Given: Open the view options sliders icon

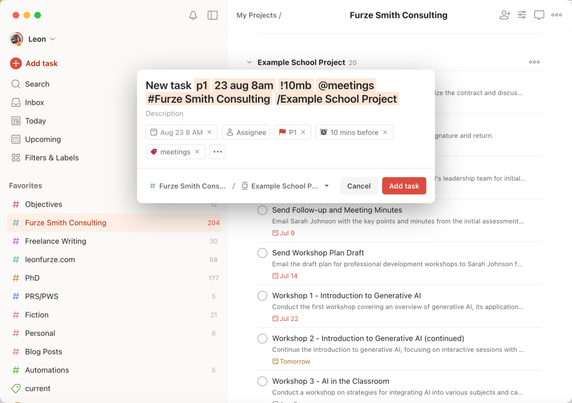Looking at the screenshot, I should point(522,15).
